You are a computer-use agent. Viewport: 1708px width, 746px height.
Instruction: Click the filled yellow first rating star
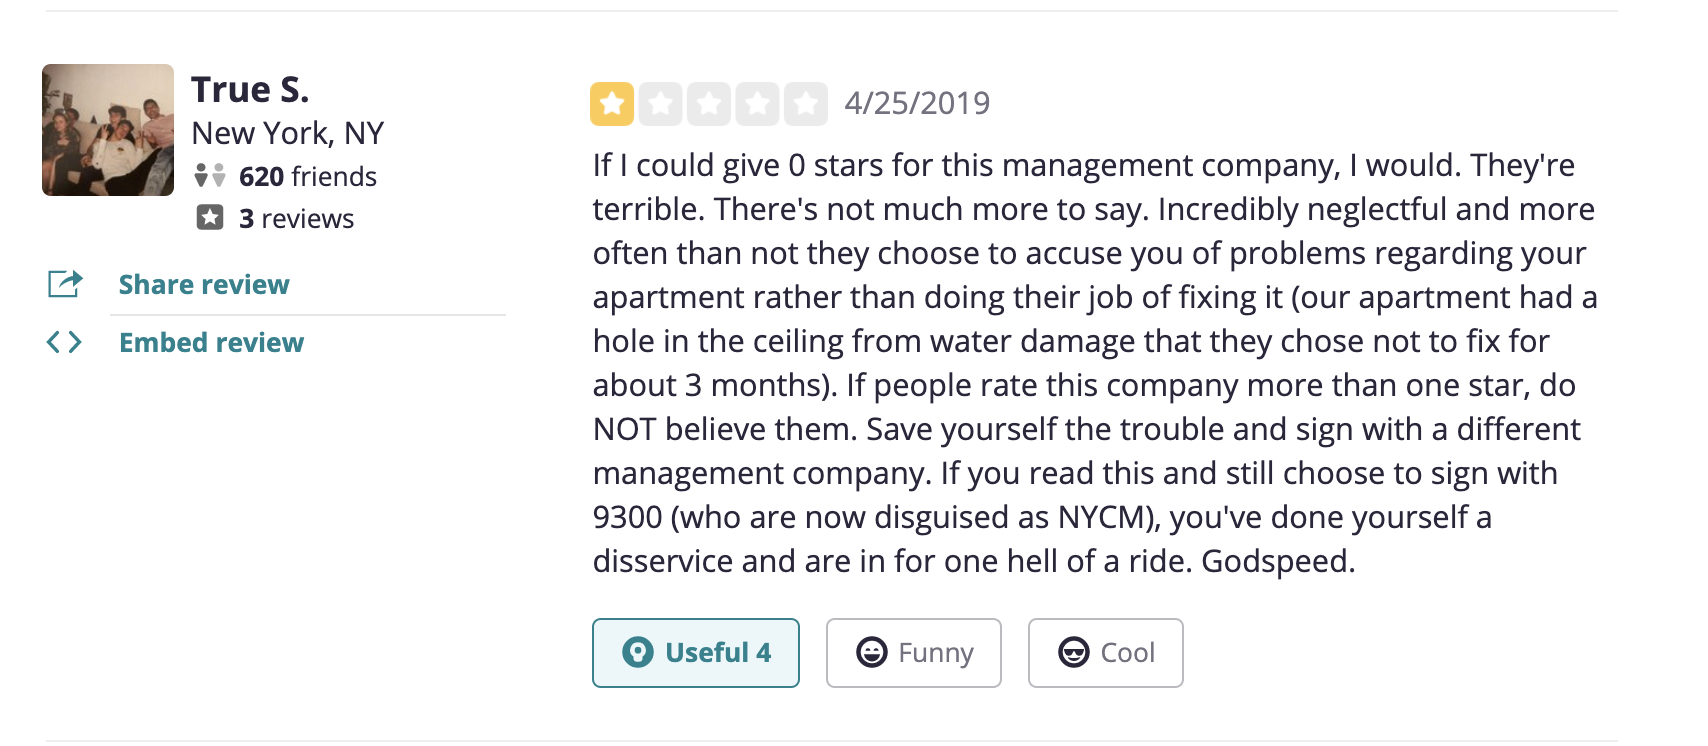[x=612, y=104]
